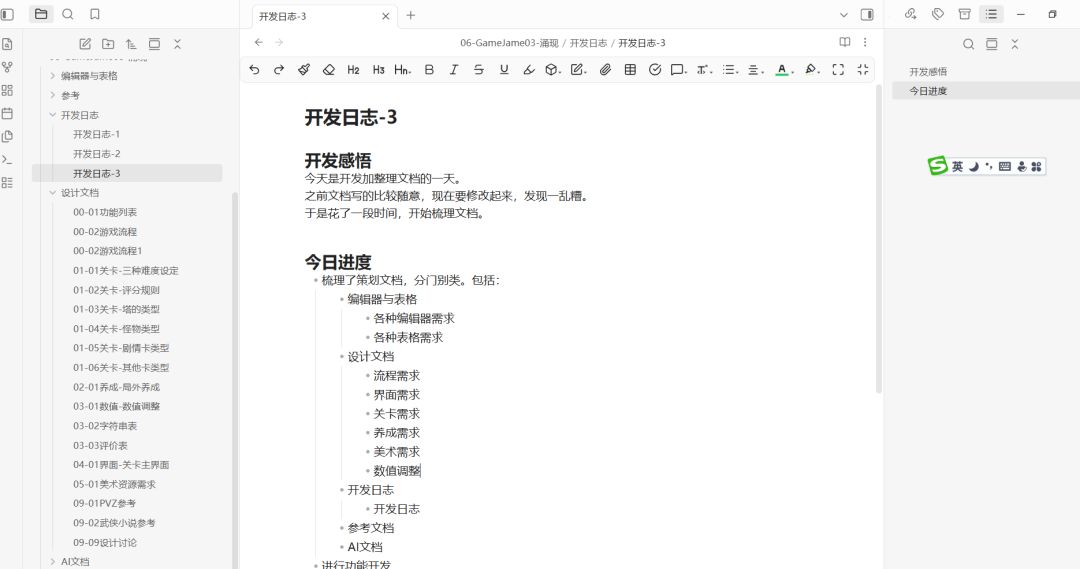Viewport: 1080px width, 569px height.
Task: Search within the outline panel
Action: (968, 44)
